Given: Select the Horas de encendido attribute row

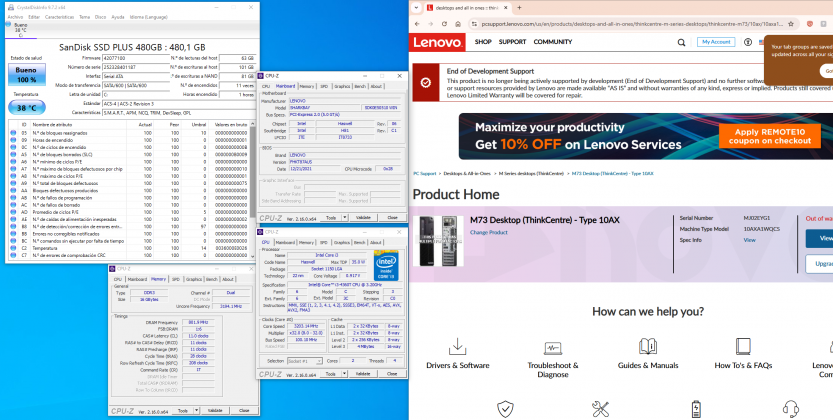Looking at the screenshot, I should 129,140.
